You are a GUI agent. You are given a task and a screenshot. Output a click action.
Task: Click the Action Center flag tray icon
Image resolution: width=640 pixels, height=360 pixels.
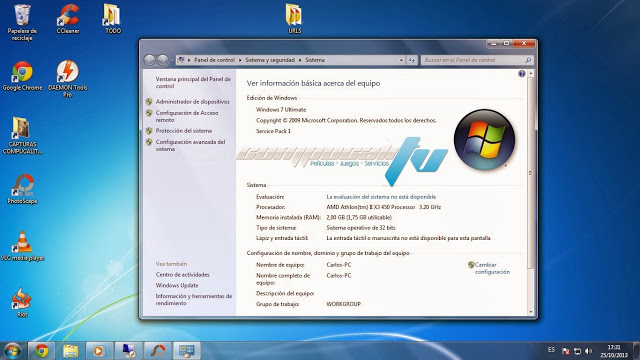(566, 351)
